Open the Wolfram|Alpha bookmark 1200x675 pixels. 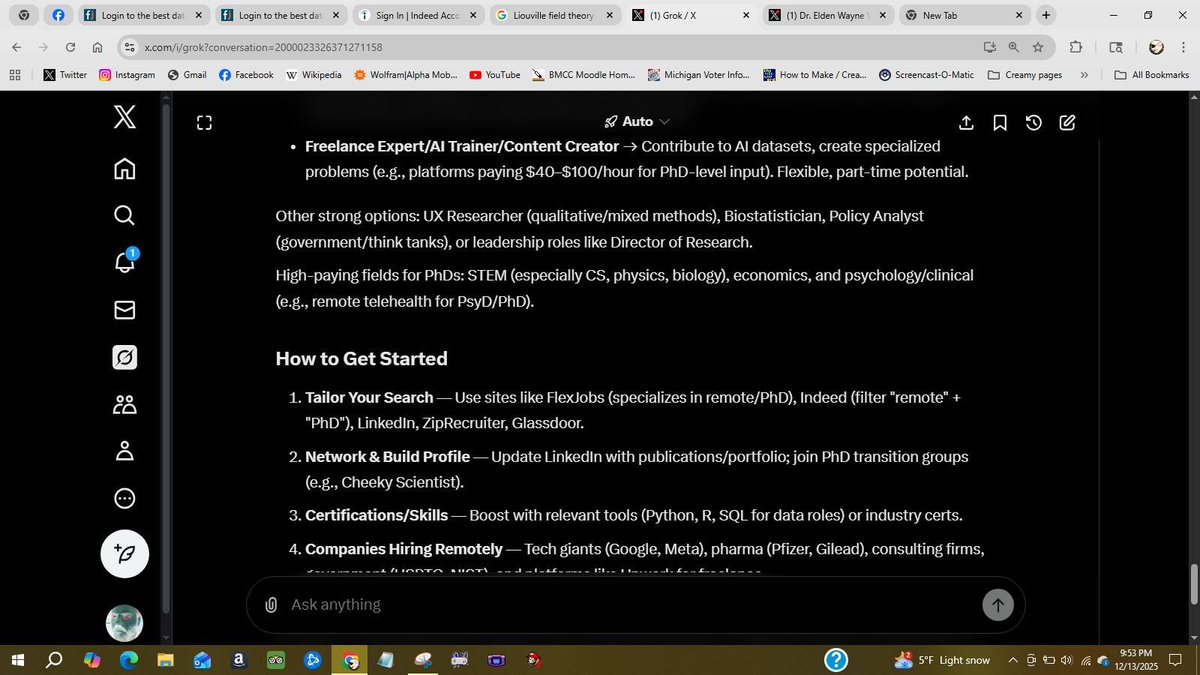pyautogui.click(x=406, y=75)
